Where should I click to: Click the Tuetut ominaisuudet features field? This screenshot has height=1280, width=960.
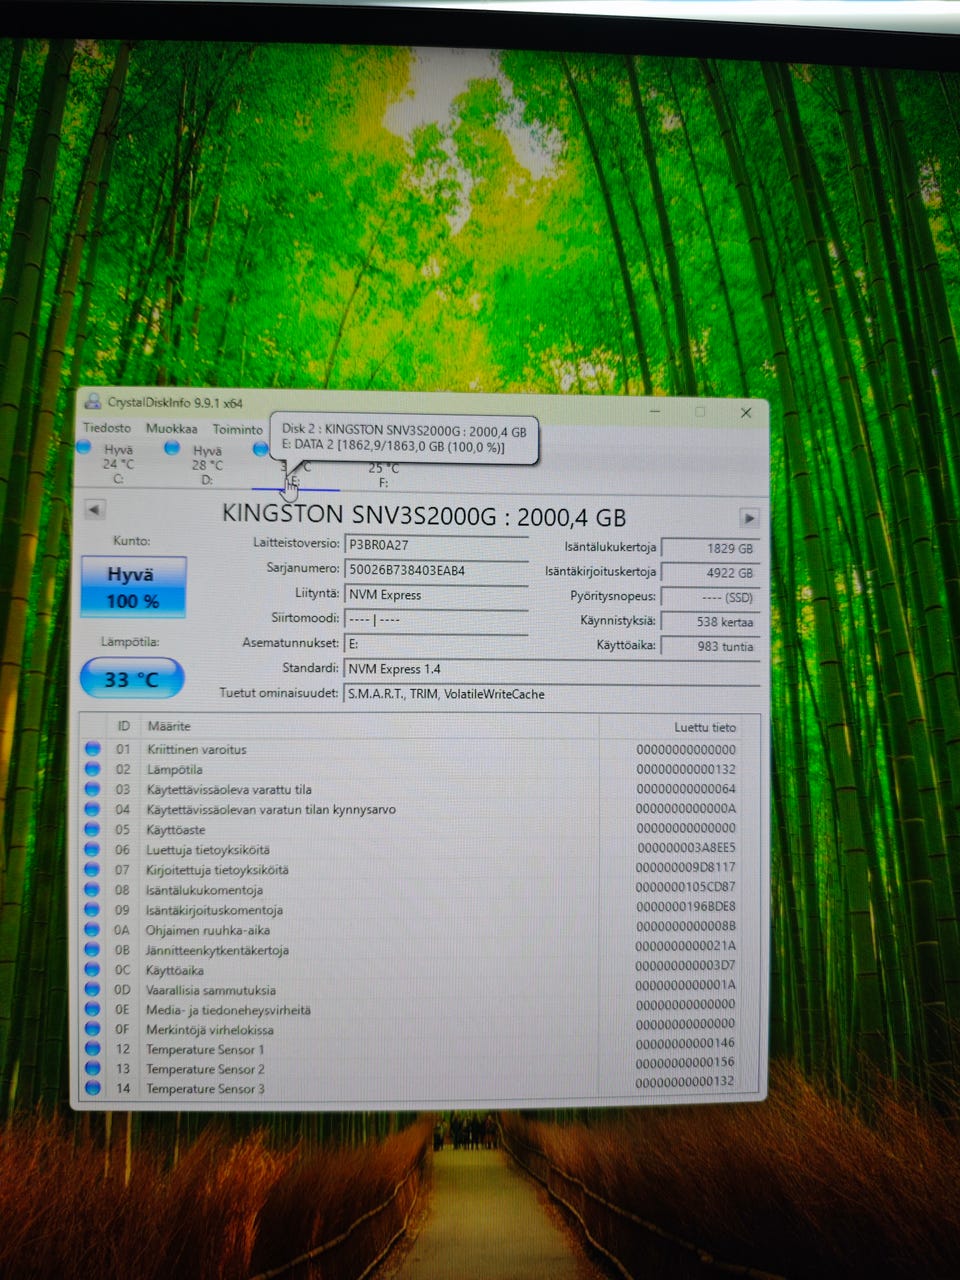point(552,694)
